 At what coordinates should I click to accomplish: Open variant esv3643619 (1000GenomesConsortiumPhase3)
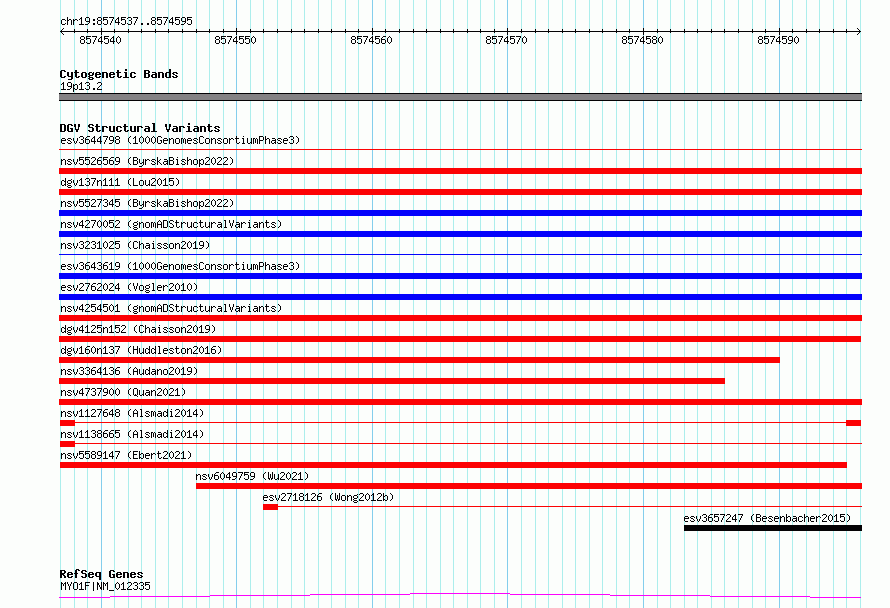[x=180, y=266]
